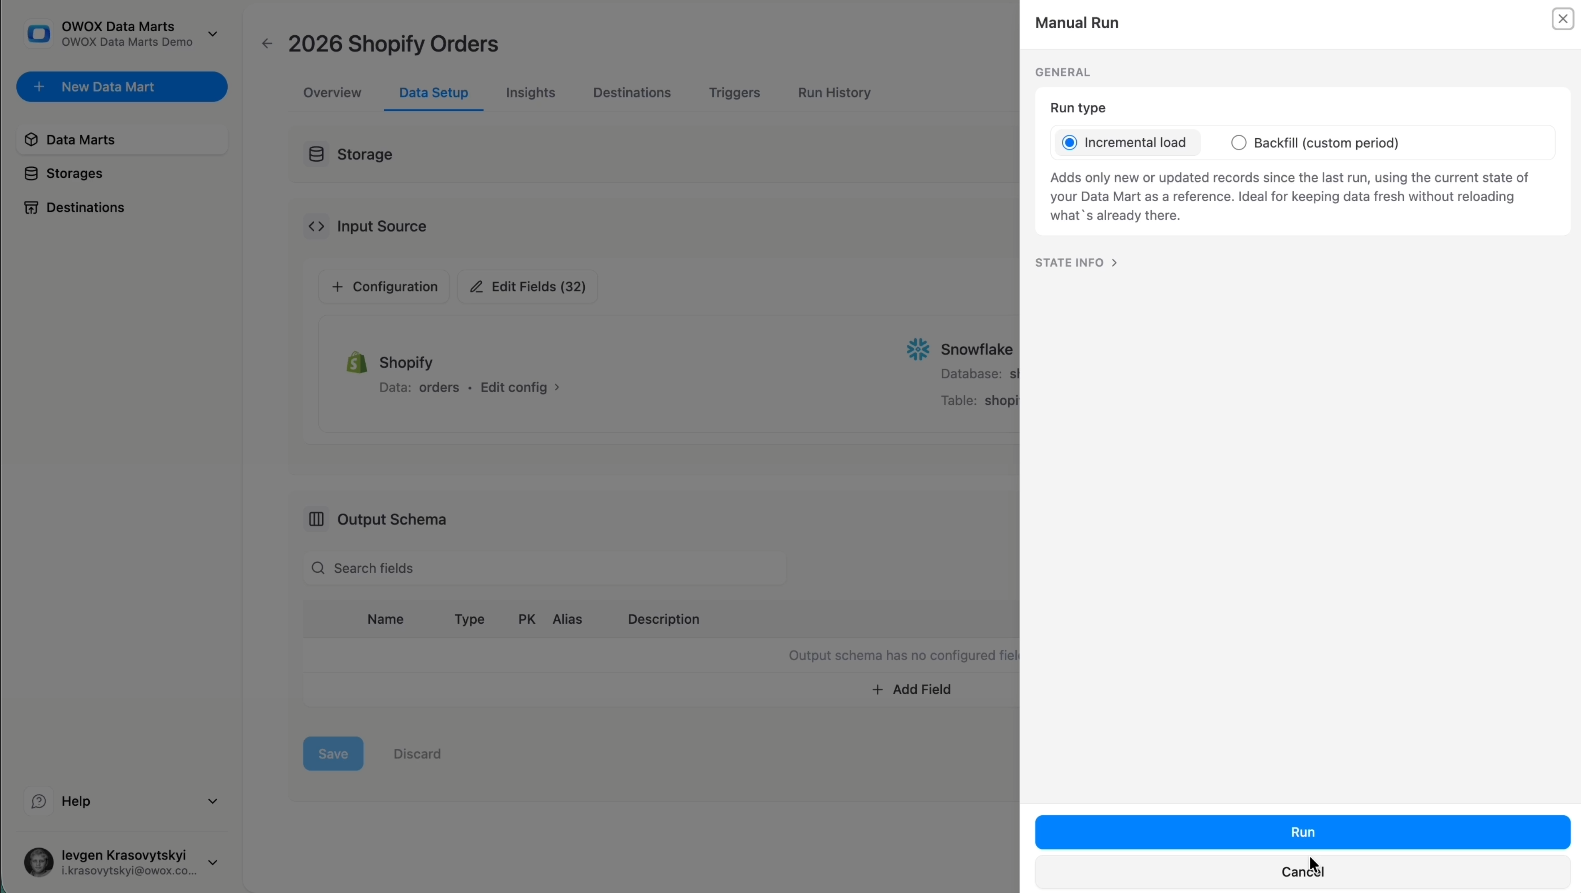Viewport: 1581px width, 893px height.
Task: Click the Storage section database icon
Action: tap(316, 154)
